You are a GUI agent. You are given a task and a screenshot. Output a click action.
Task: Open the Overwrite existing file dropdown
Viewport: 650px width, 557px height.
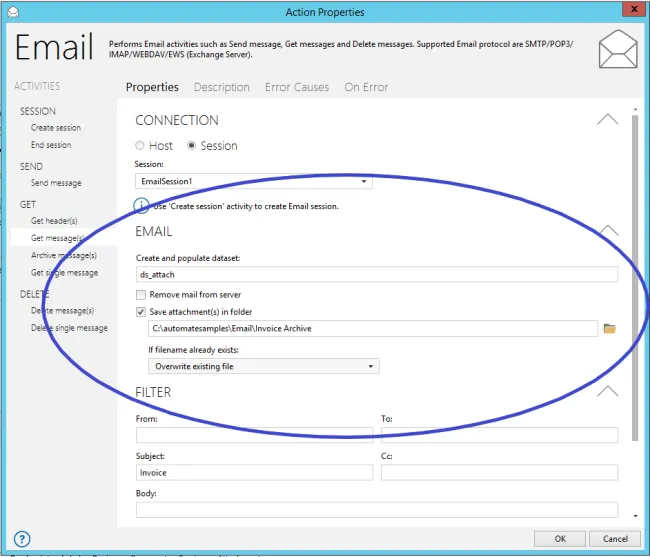click(264, 366)
